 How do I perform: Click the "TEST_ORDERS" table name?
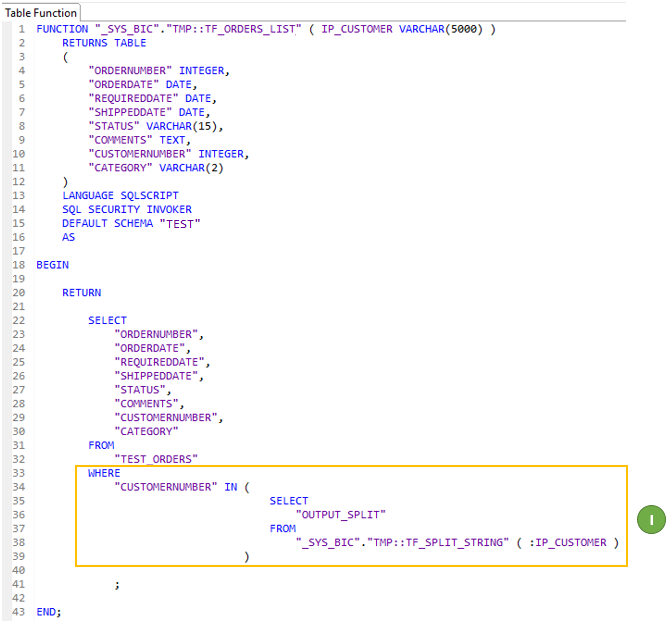156,459
